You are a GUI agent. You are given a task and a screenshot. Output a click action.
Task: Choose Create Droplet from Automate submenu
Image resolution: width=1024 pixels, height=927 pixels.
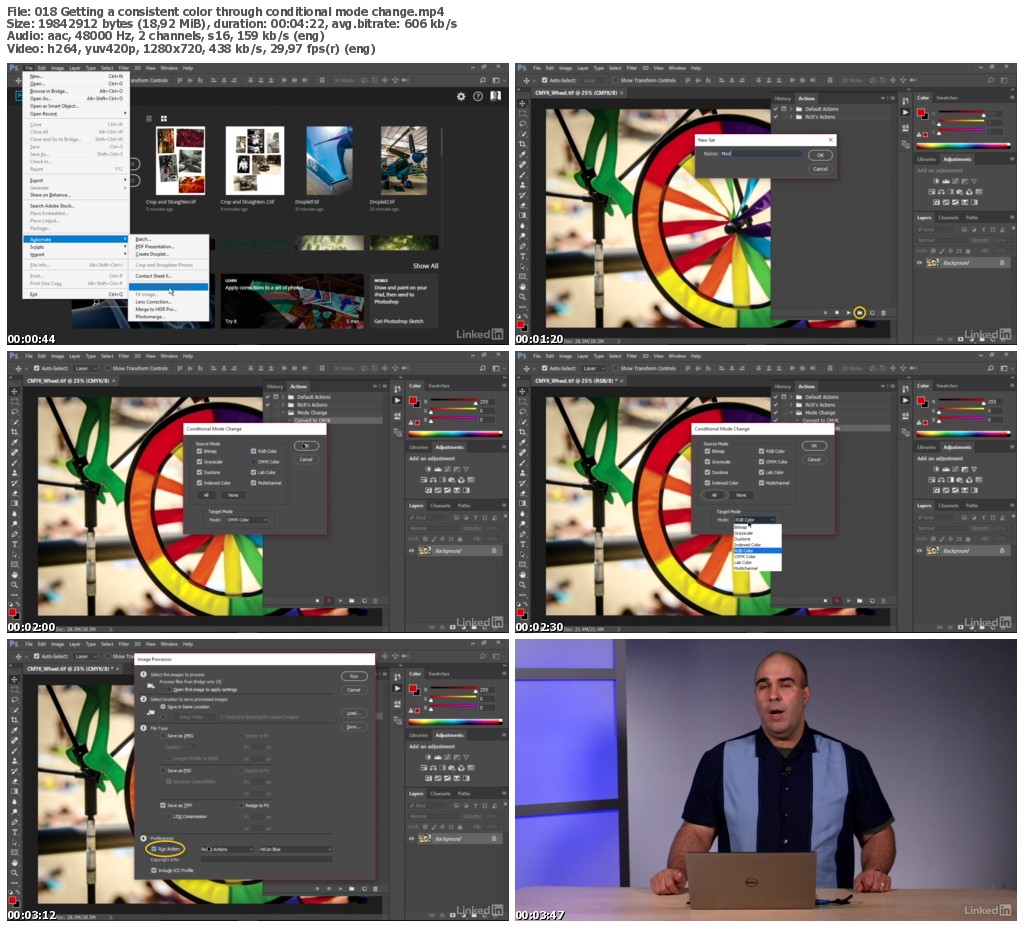click(x=169, y=254)
